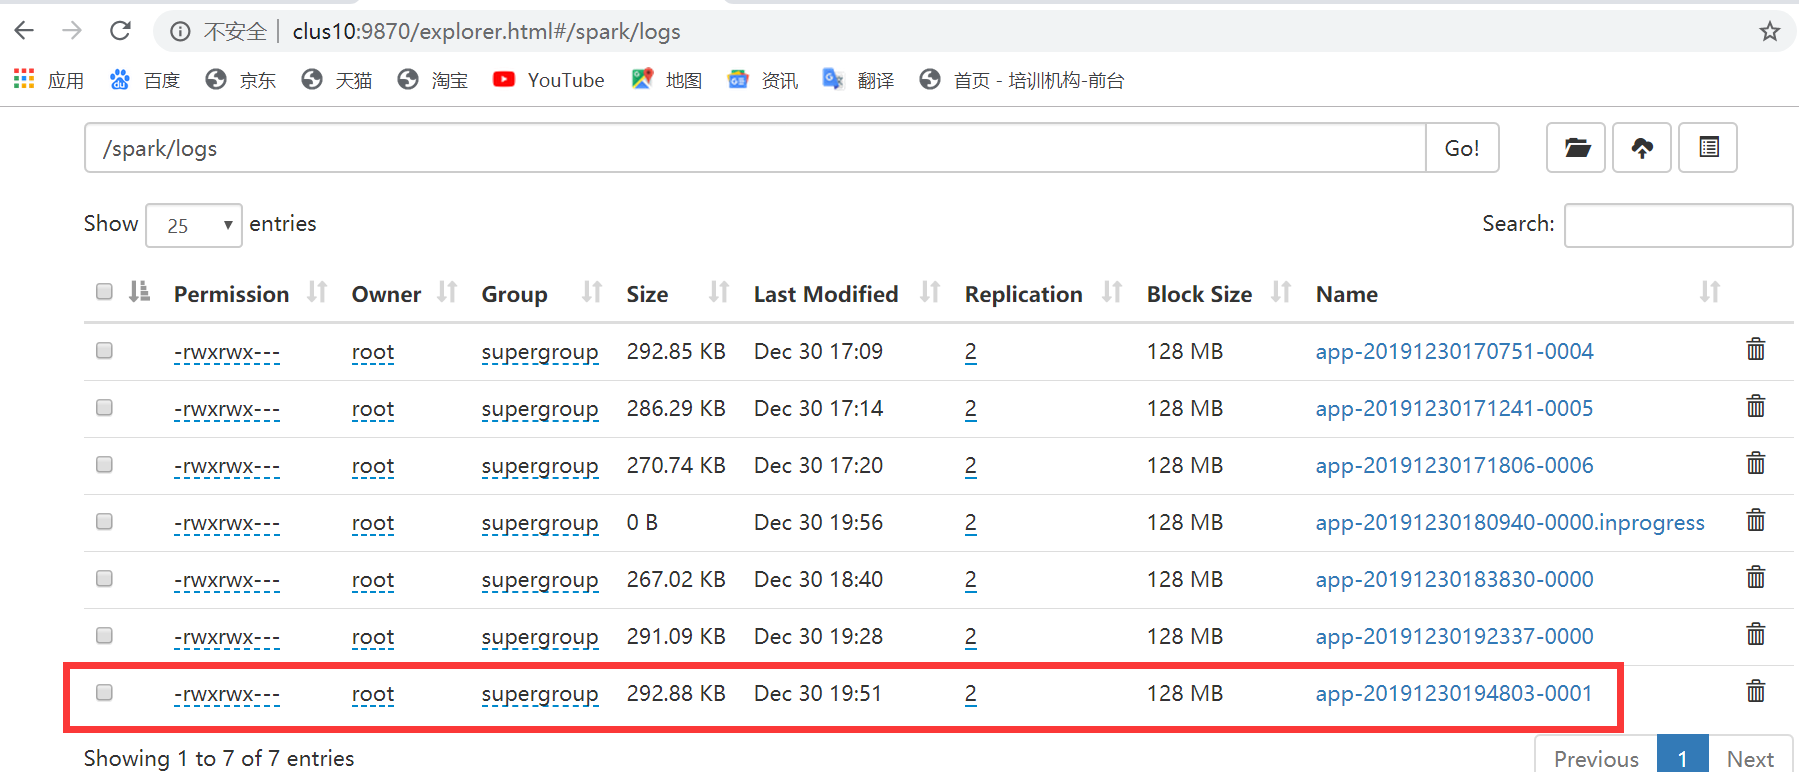The image size is (1799, 772).
Task: Open file app-20191230171806-0006
Action: [x=1454, y=465]
